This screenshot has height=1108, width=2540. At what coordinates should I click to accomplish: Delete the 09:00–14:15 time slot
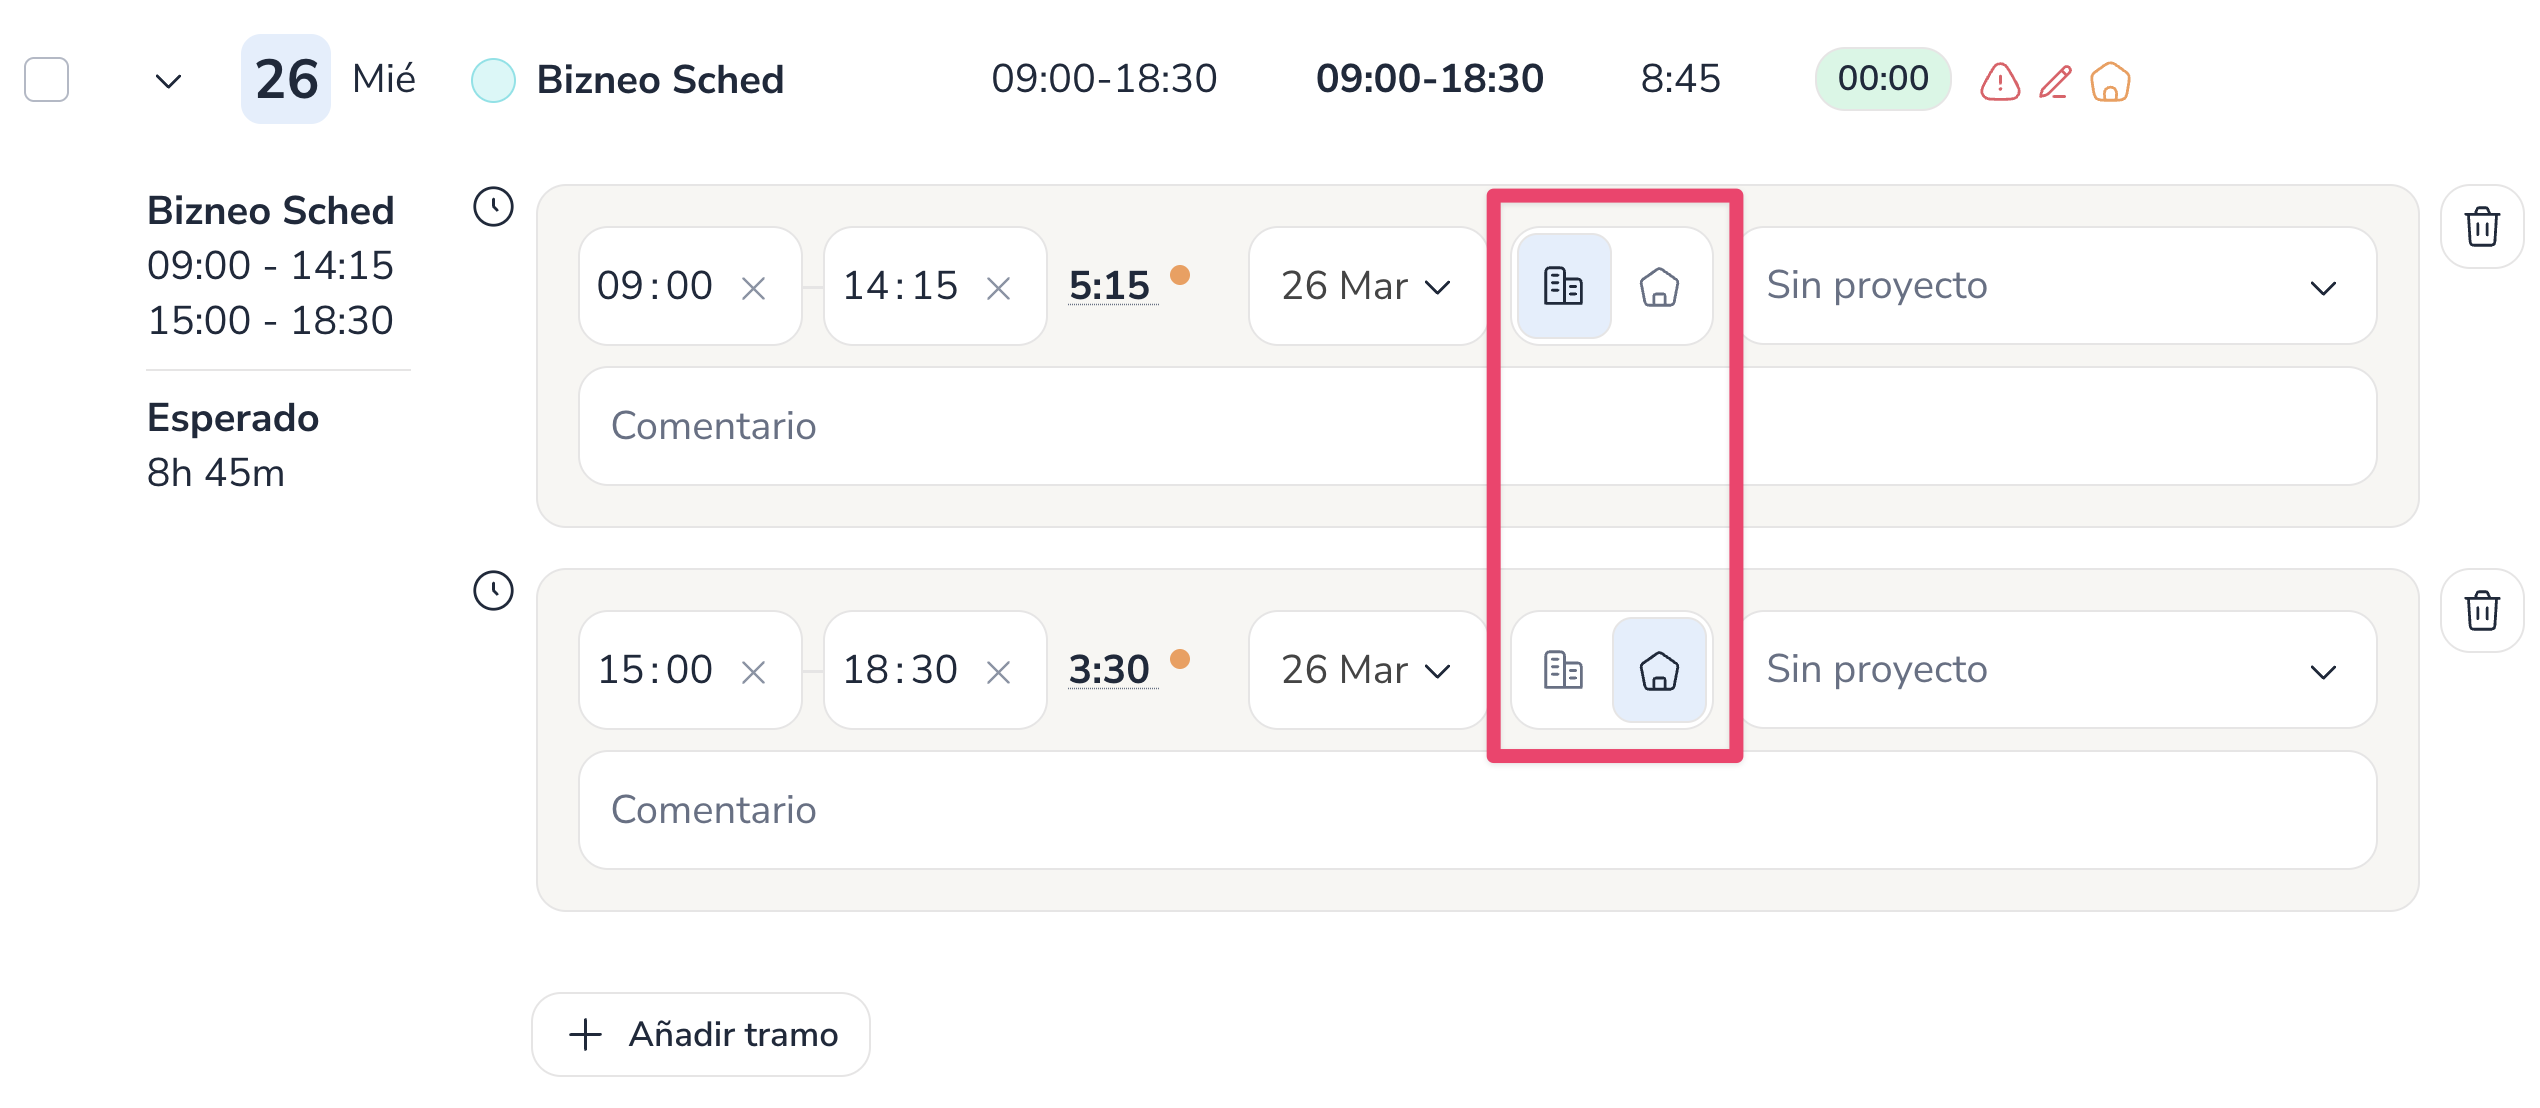point(2481,227)
